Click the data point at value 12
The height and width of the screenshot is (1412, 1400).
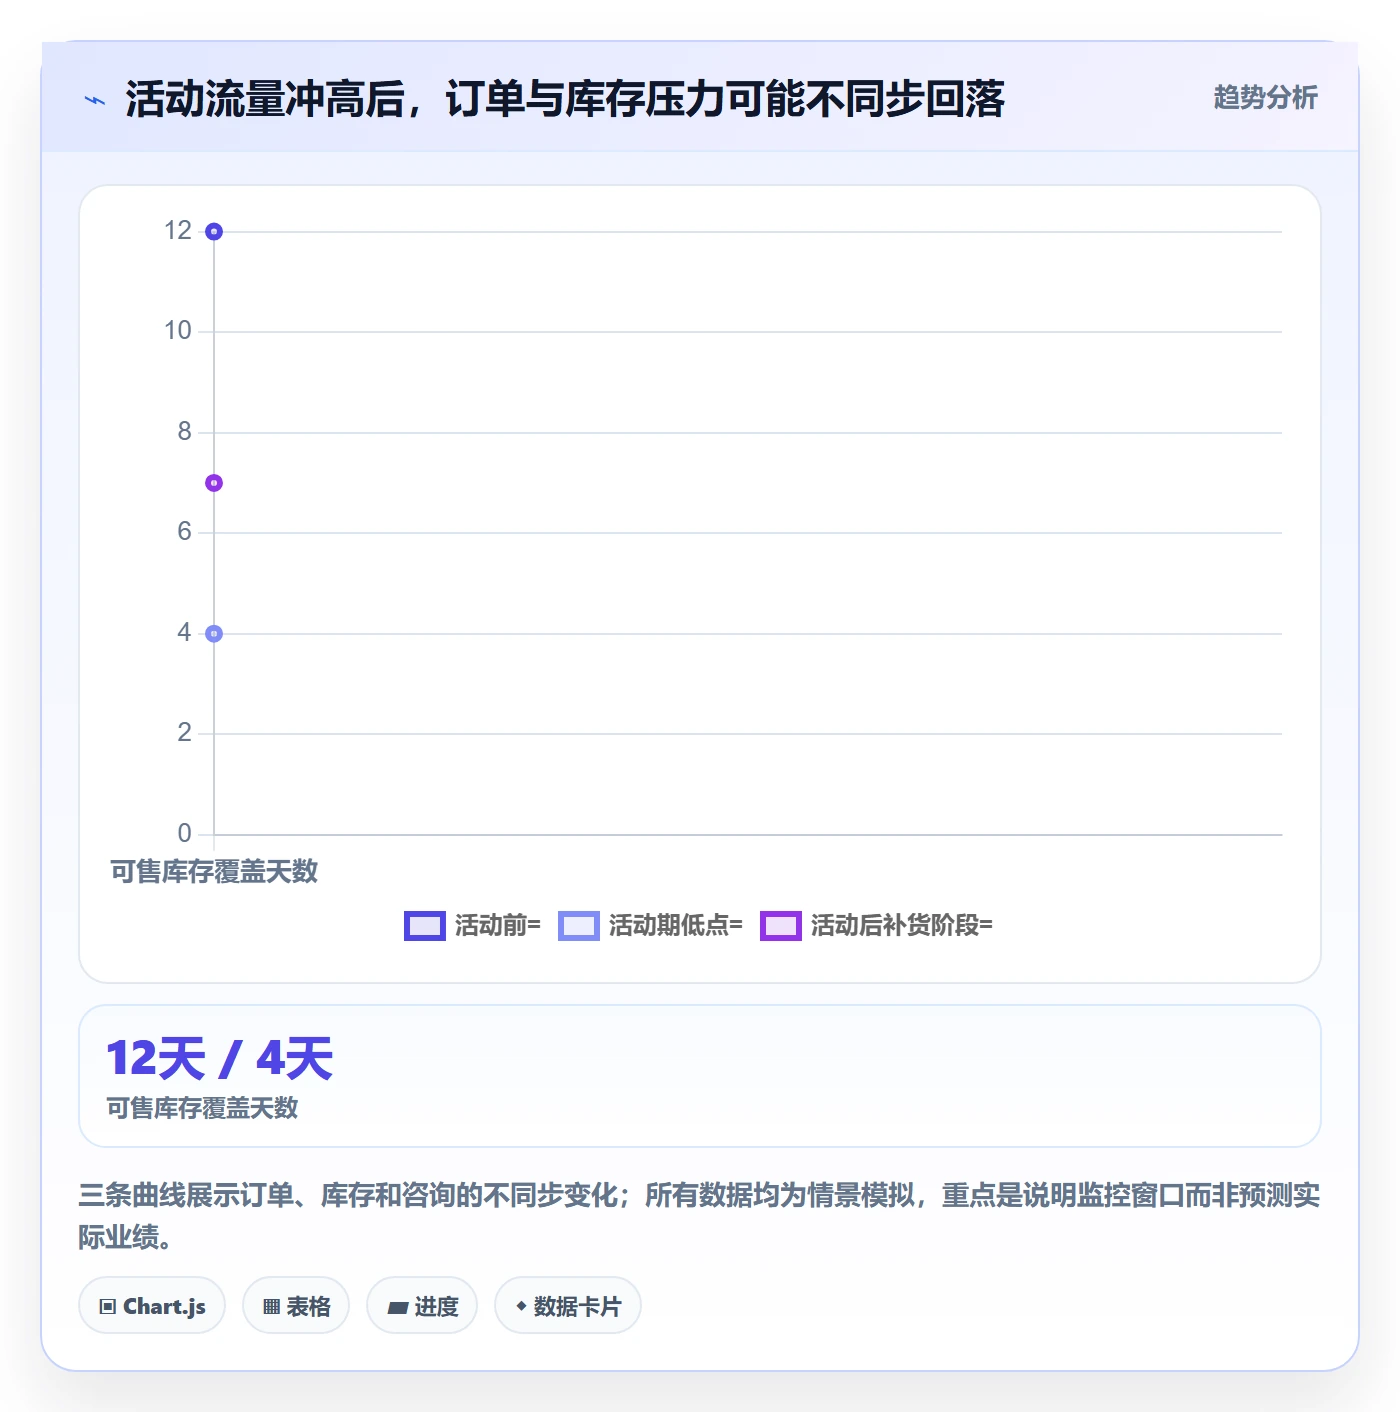[214, 232]
